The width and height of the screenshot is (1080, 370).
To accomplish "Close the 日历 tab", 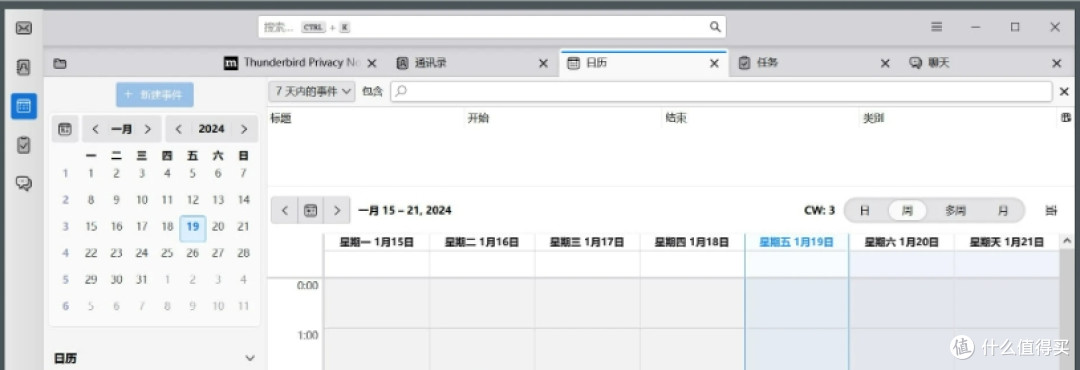I will click(x=714, y=63).
